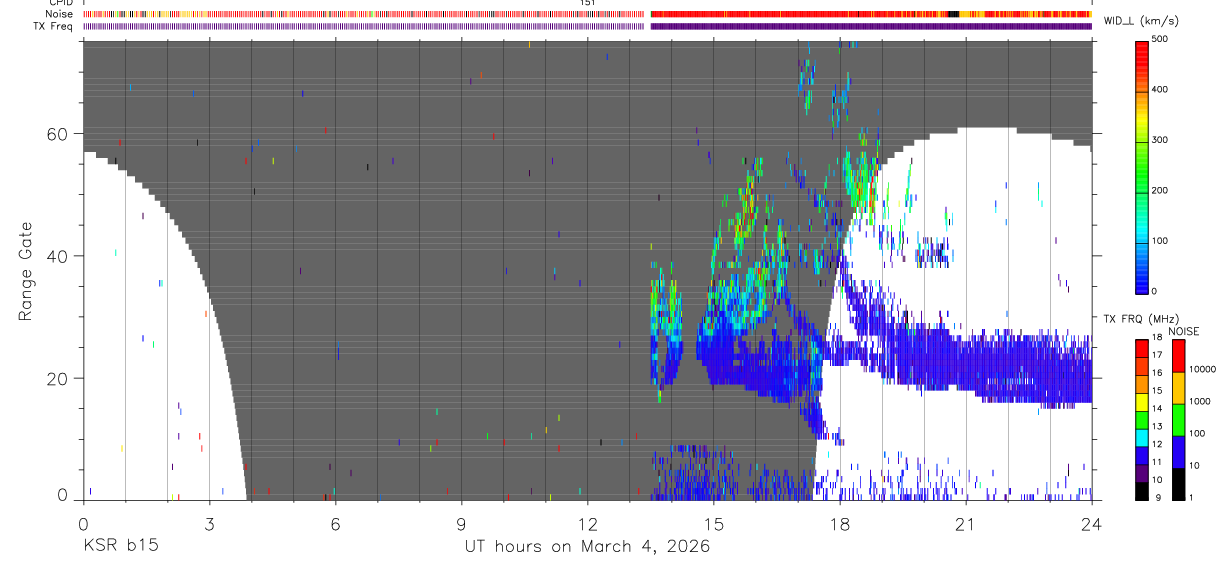The width and height of the screenshot is (1228, 567).
Task: Pick the blue segment of NOISE legend
Action: [x=1178, y=450]
